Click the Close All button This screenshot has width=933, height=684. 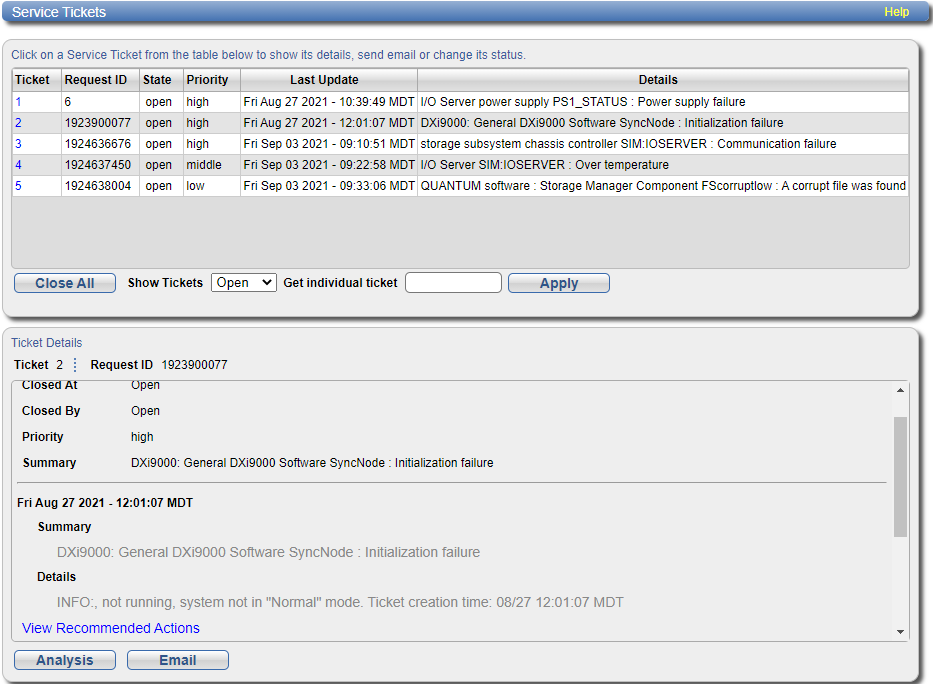pyautogui.click(x=65, y=283)
